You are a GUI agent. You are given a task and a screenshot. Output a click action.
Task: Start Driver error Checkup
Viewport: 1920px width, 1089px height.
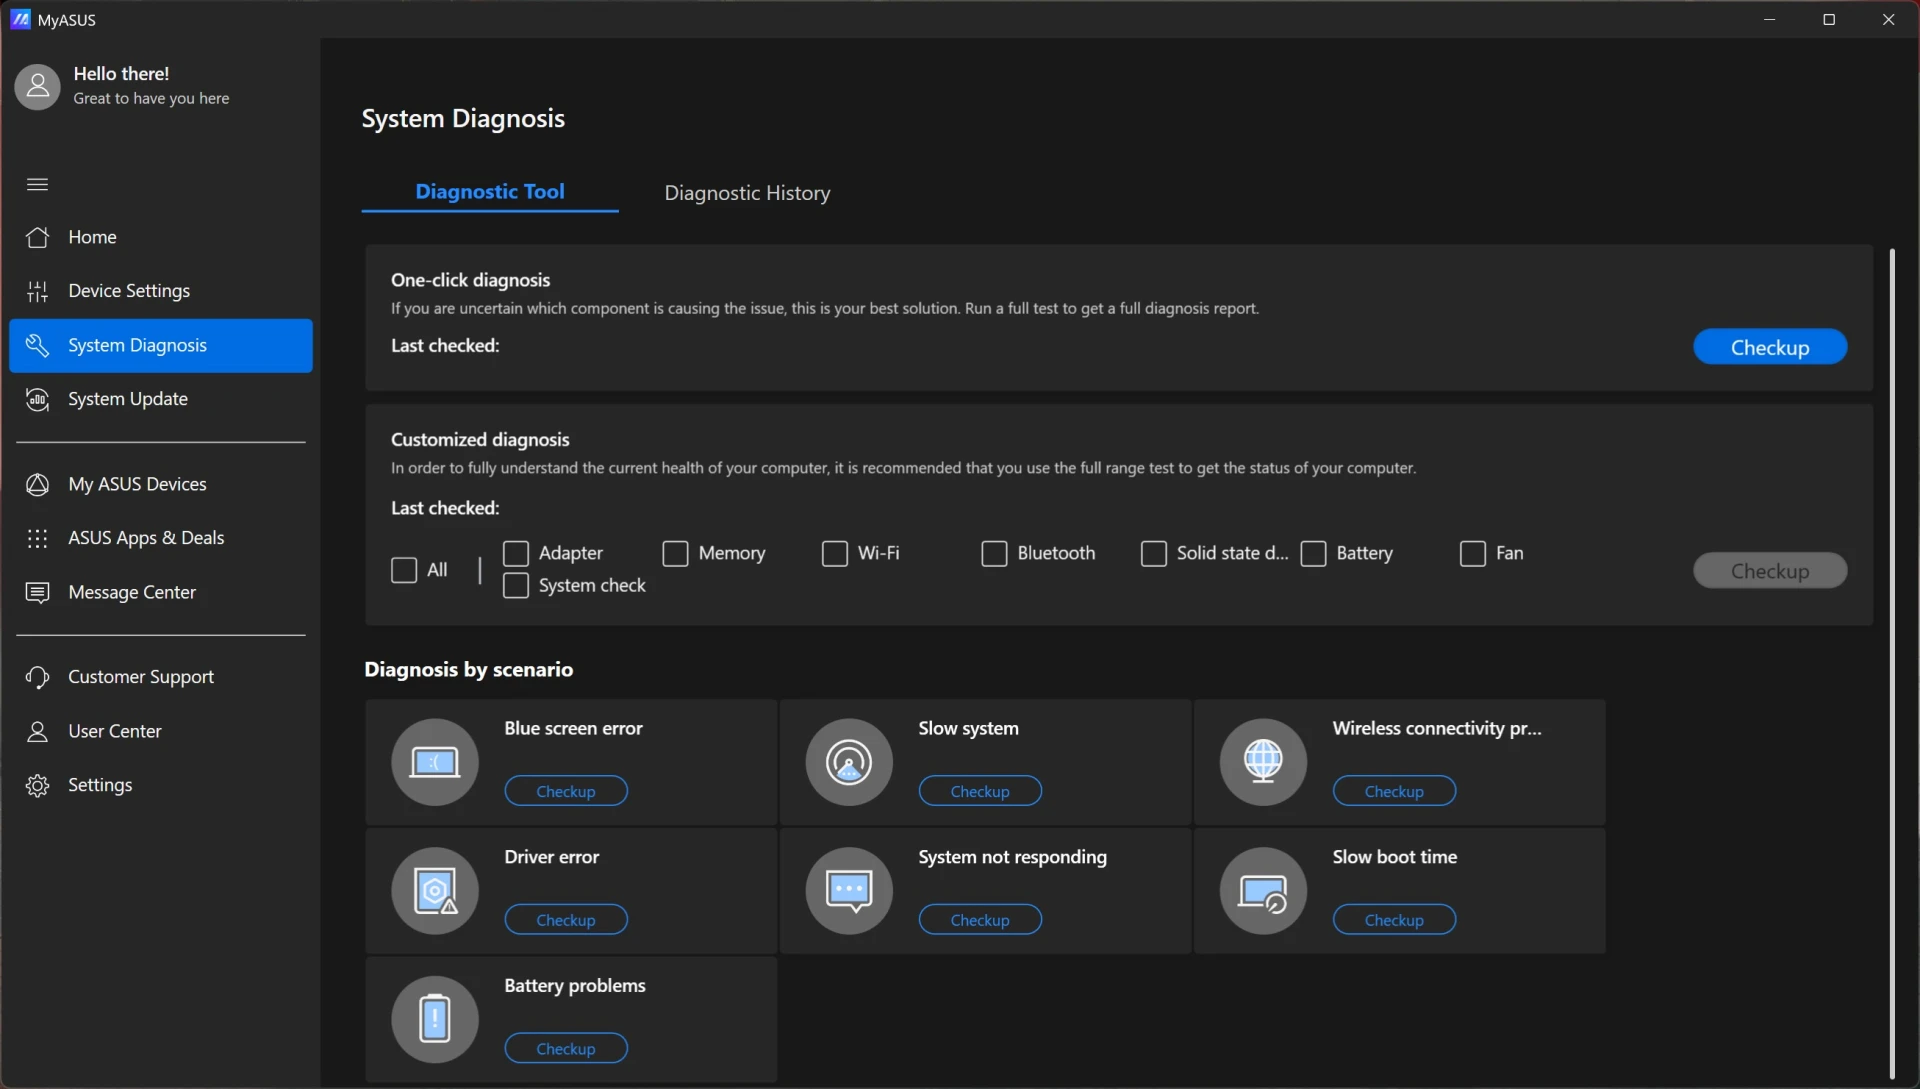point(566,920)
